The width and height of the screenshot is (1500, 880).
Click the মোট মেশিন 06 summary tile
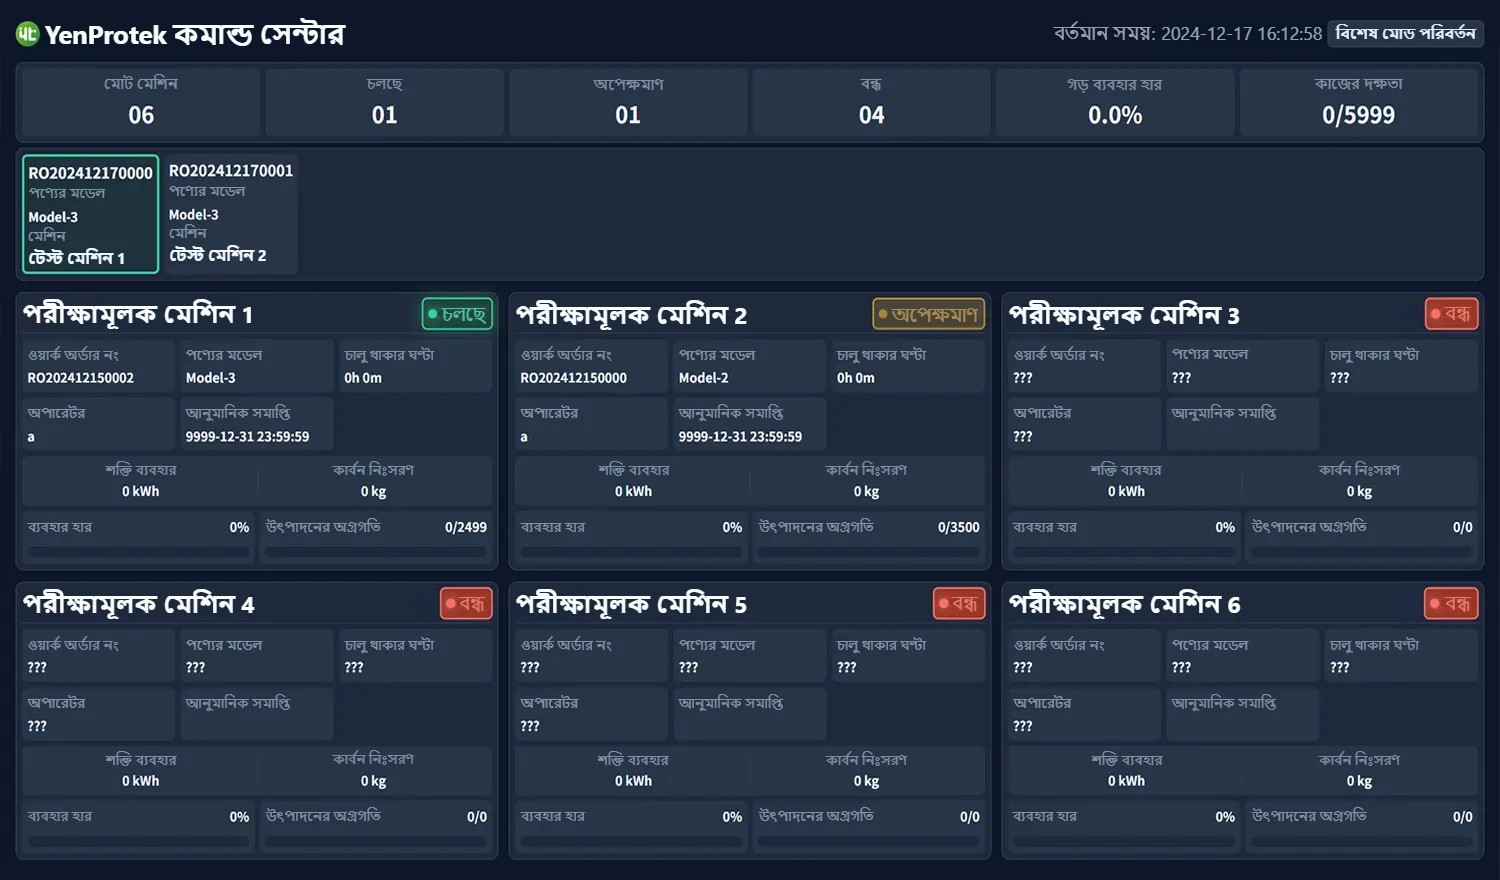click(141, 102)
